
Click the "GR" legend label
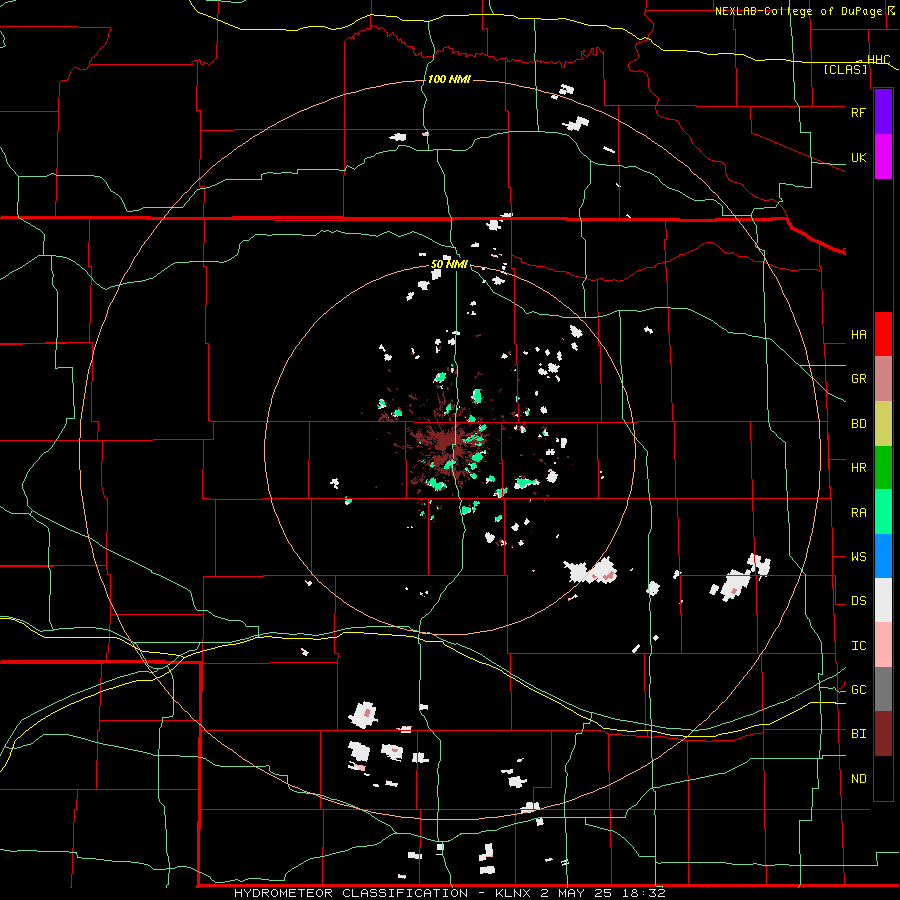click(x=858, y=378)
